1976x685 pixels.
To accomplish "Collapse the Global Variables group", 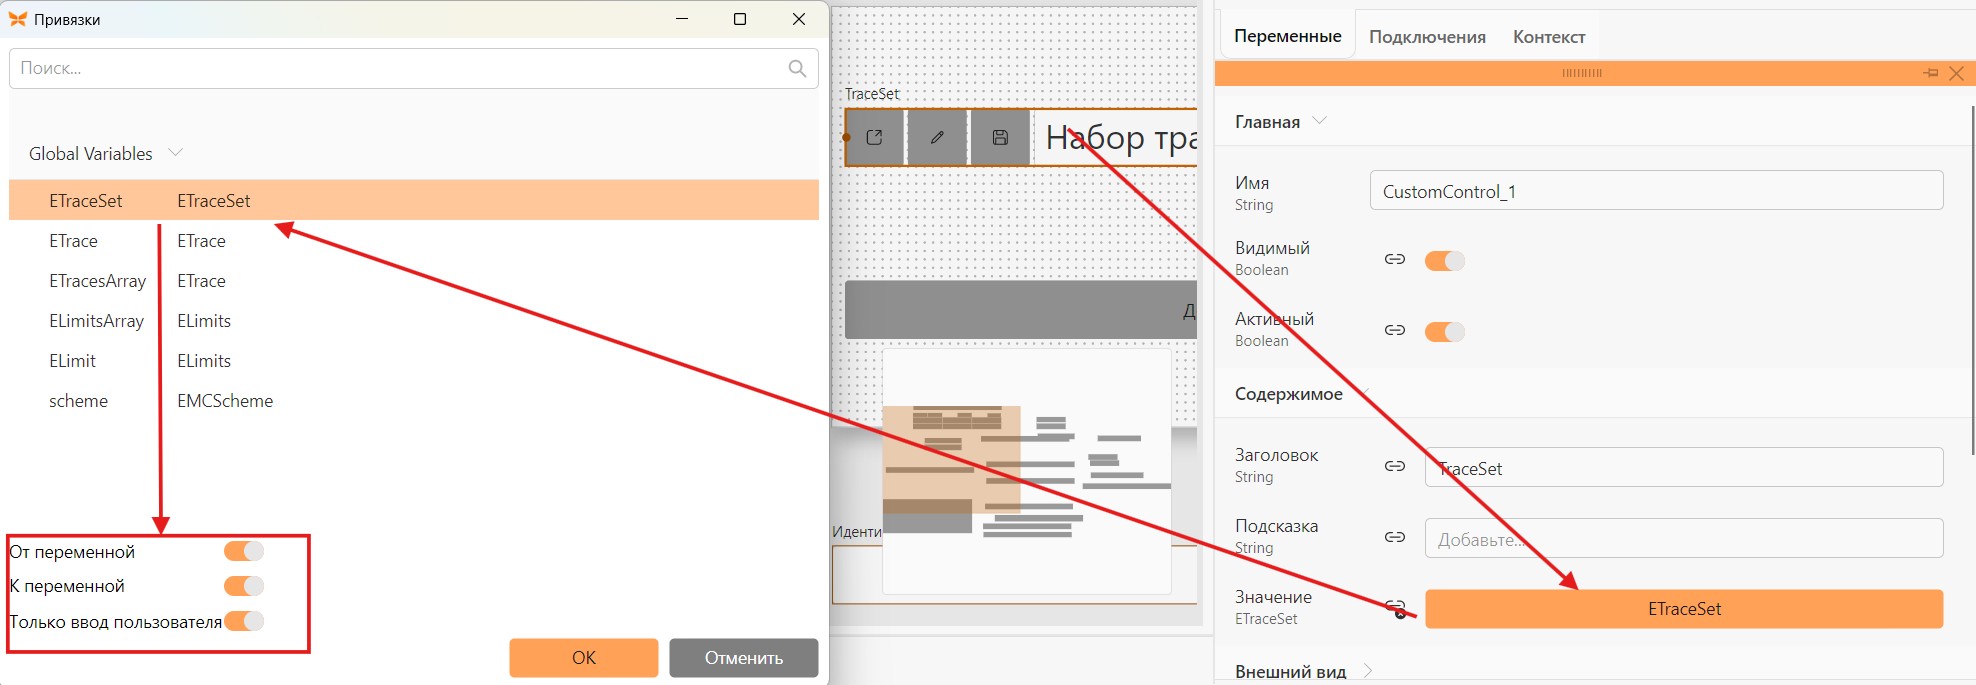I will coord(176,153).
